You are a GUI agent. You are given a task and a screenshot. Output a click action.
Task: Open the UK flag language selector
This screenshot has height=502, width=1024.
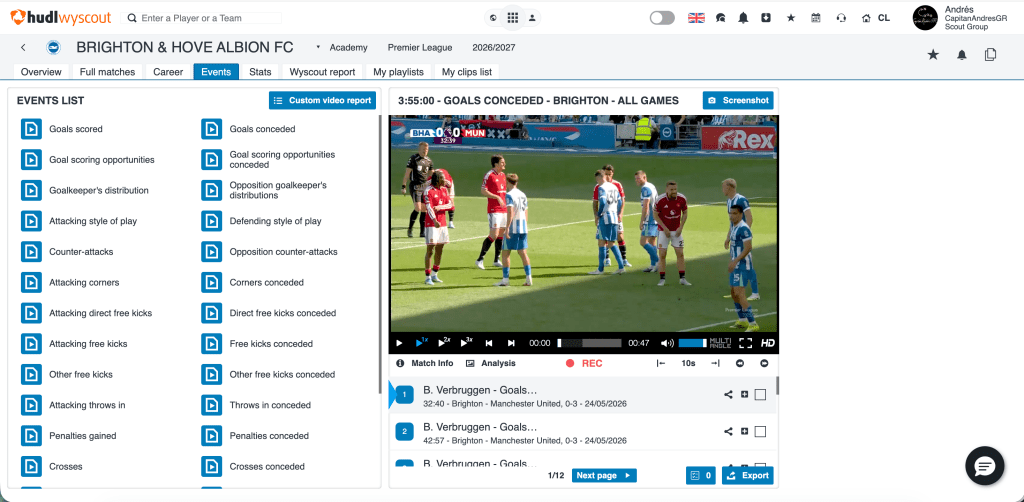[696, 18]
